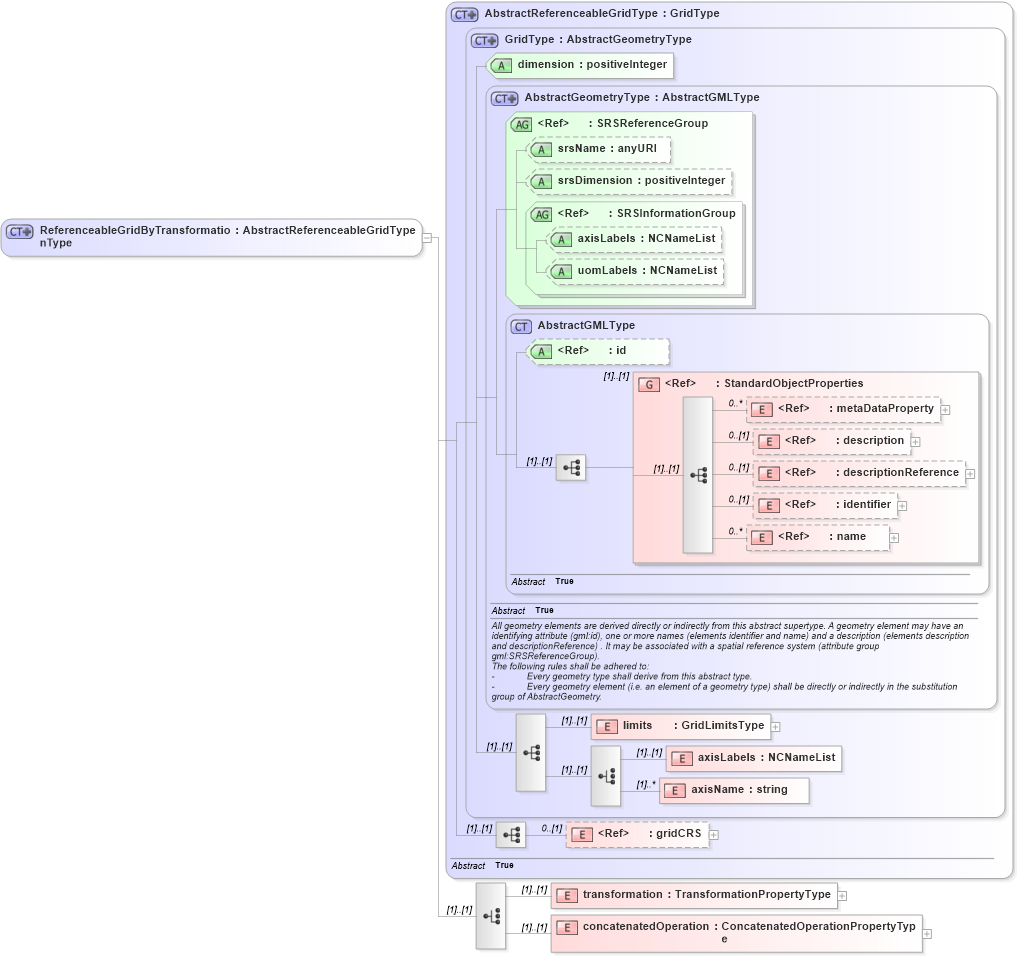The width and height of the screenshot is (1018, 958).
Task: Select the axisName : string label
Action: (x=739, y=789)
